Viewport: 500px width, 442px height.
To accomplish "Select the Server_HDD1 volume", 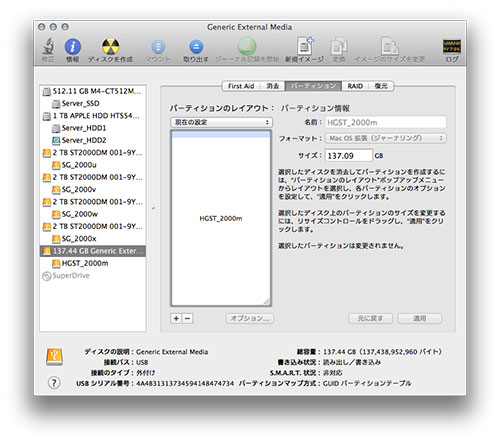I will (x=93, y=128).
